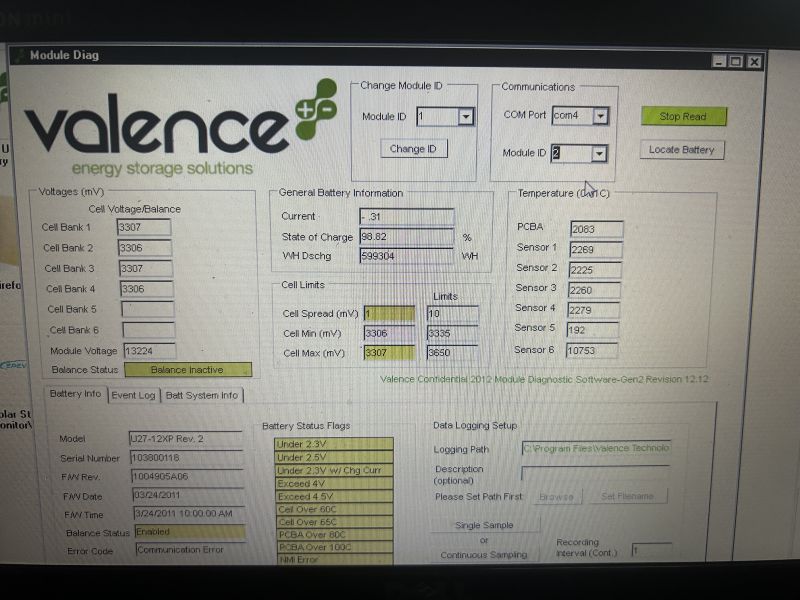The height and width of the screenshot is (600, 800).
Task: Click the Cell Bank 2 voltage field
Action: click(145, 248)
